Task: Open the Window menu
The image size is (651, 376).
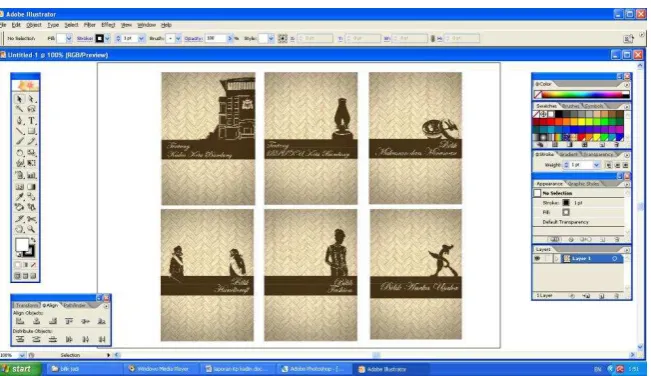Action: [x=146, y=25]
